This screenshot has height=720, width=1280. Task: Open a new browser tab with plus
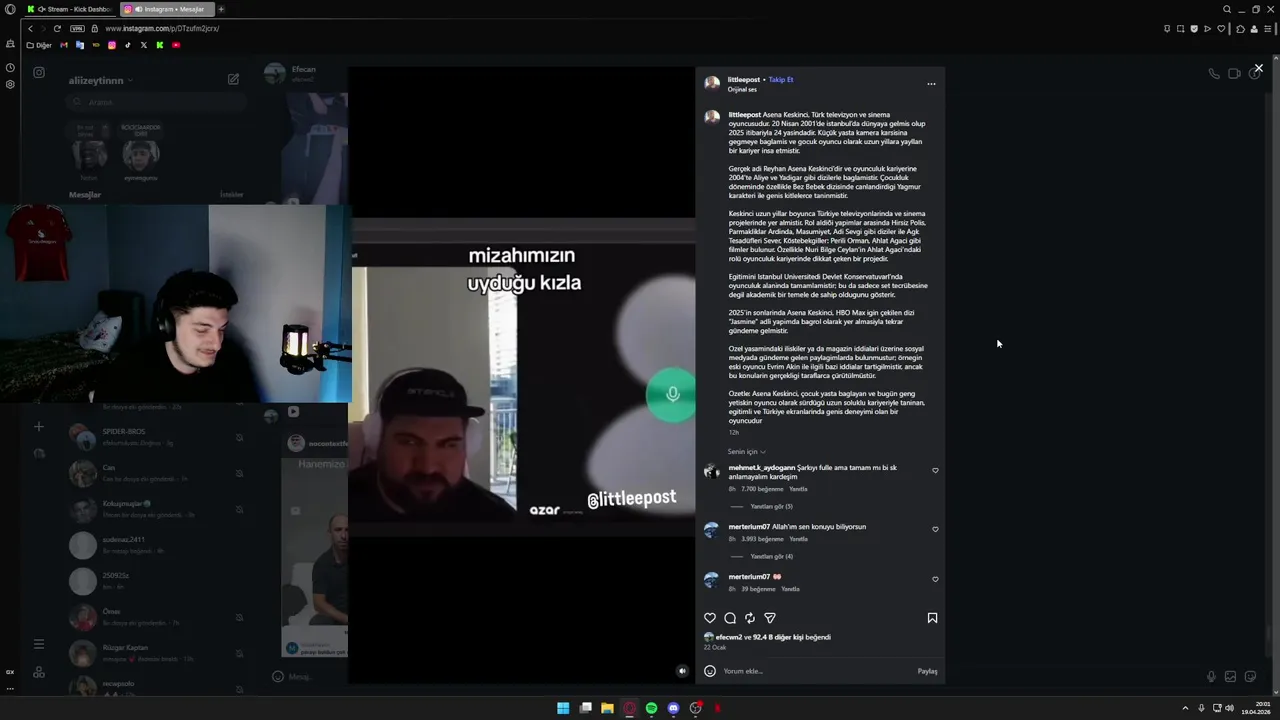tap(221, 9)
